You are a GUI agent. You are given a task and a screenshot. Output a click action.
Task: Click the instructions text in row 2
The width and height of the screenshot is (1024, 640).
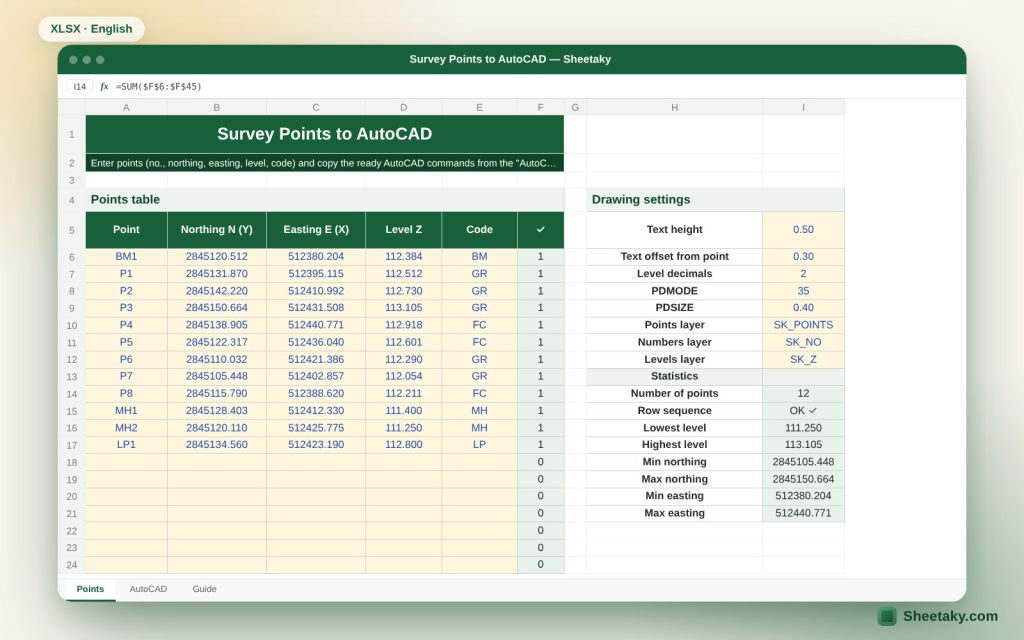323,163
